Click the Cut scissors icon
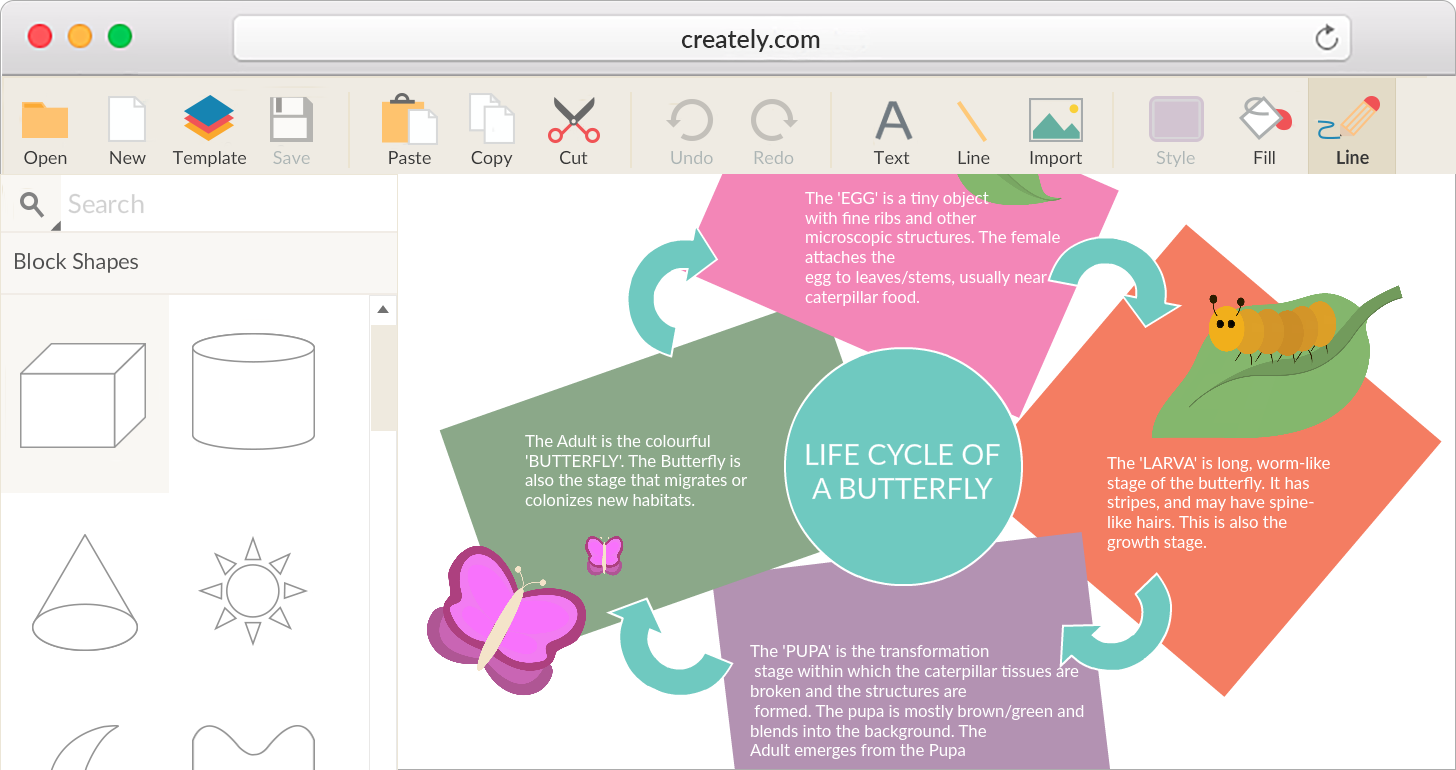 click(x=573, y=121)
